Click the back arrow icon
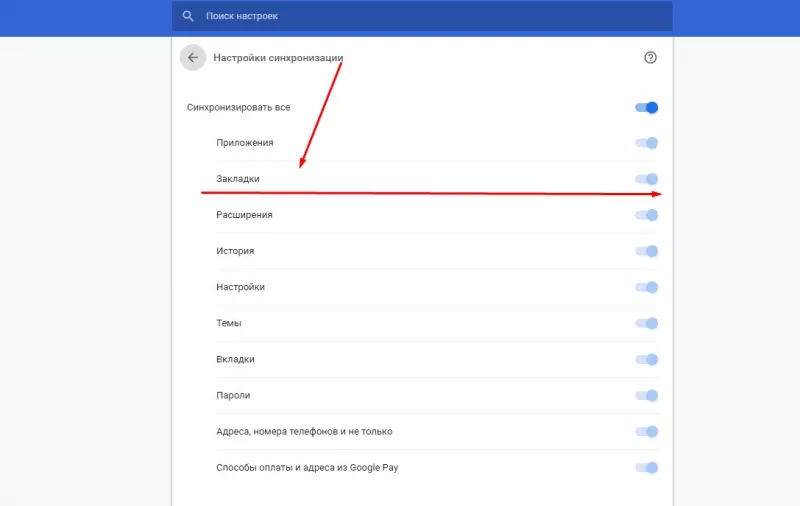 (x=192, y=58)
